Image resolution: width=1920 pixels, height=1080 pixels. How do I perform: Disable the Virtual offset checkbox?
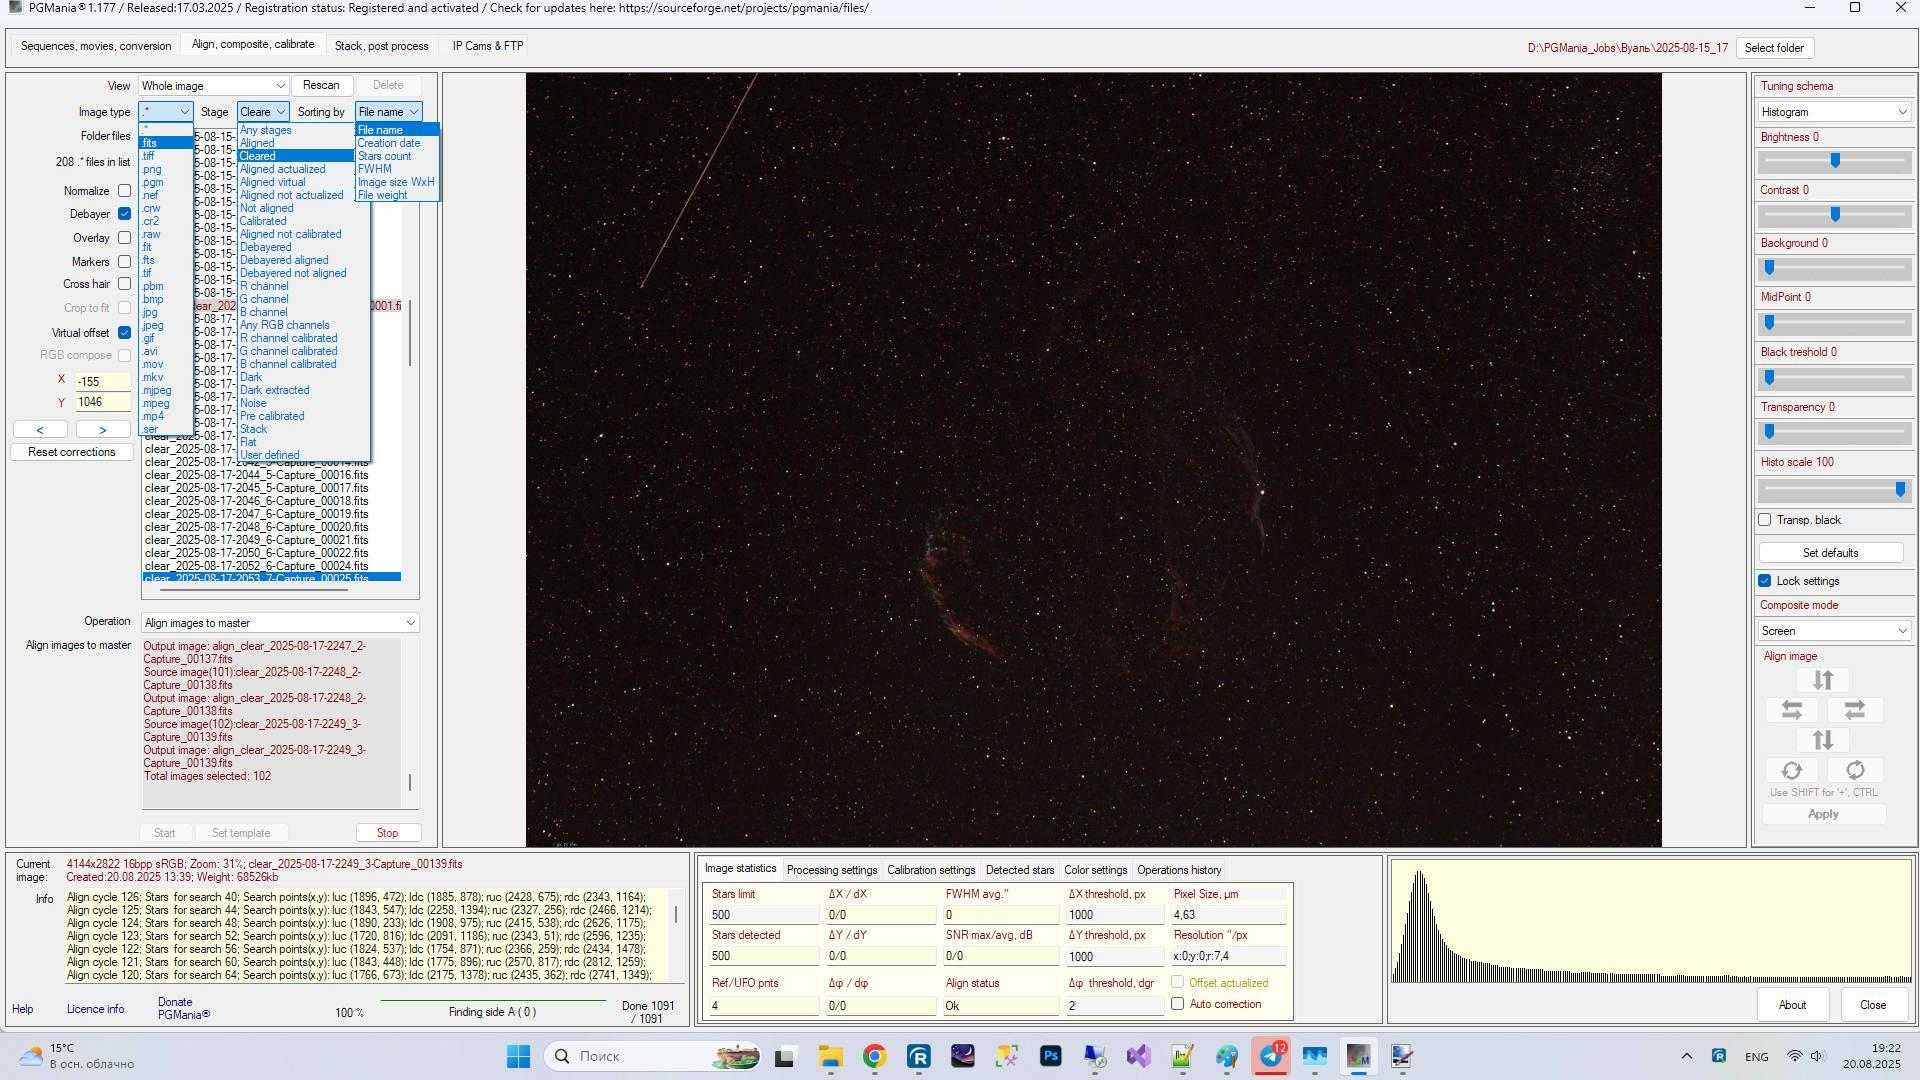tap(124, 333)
